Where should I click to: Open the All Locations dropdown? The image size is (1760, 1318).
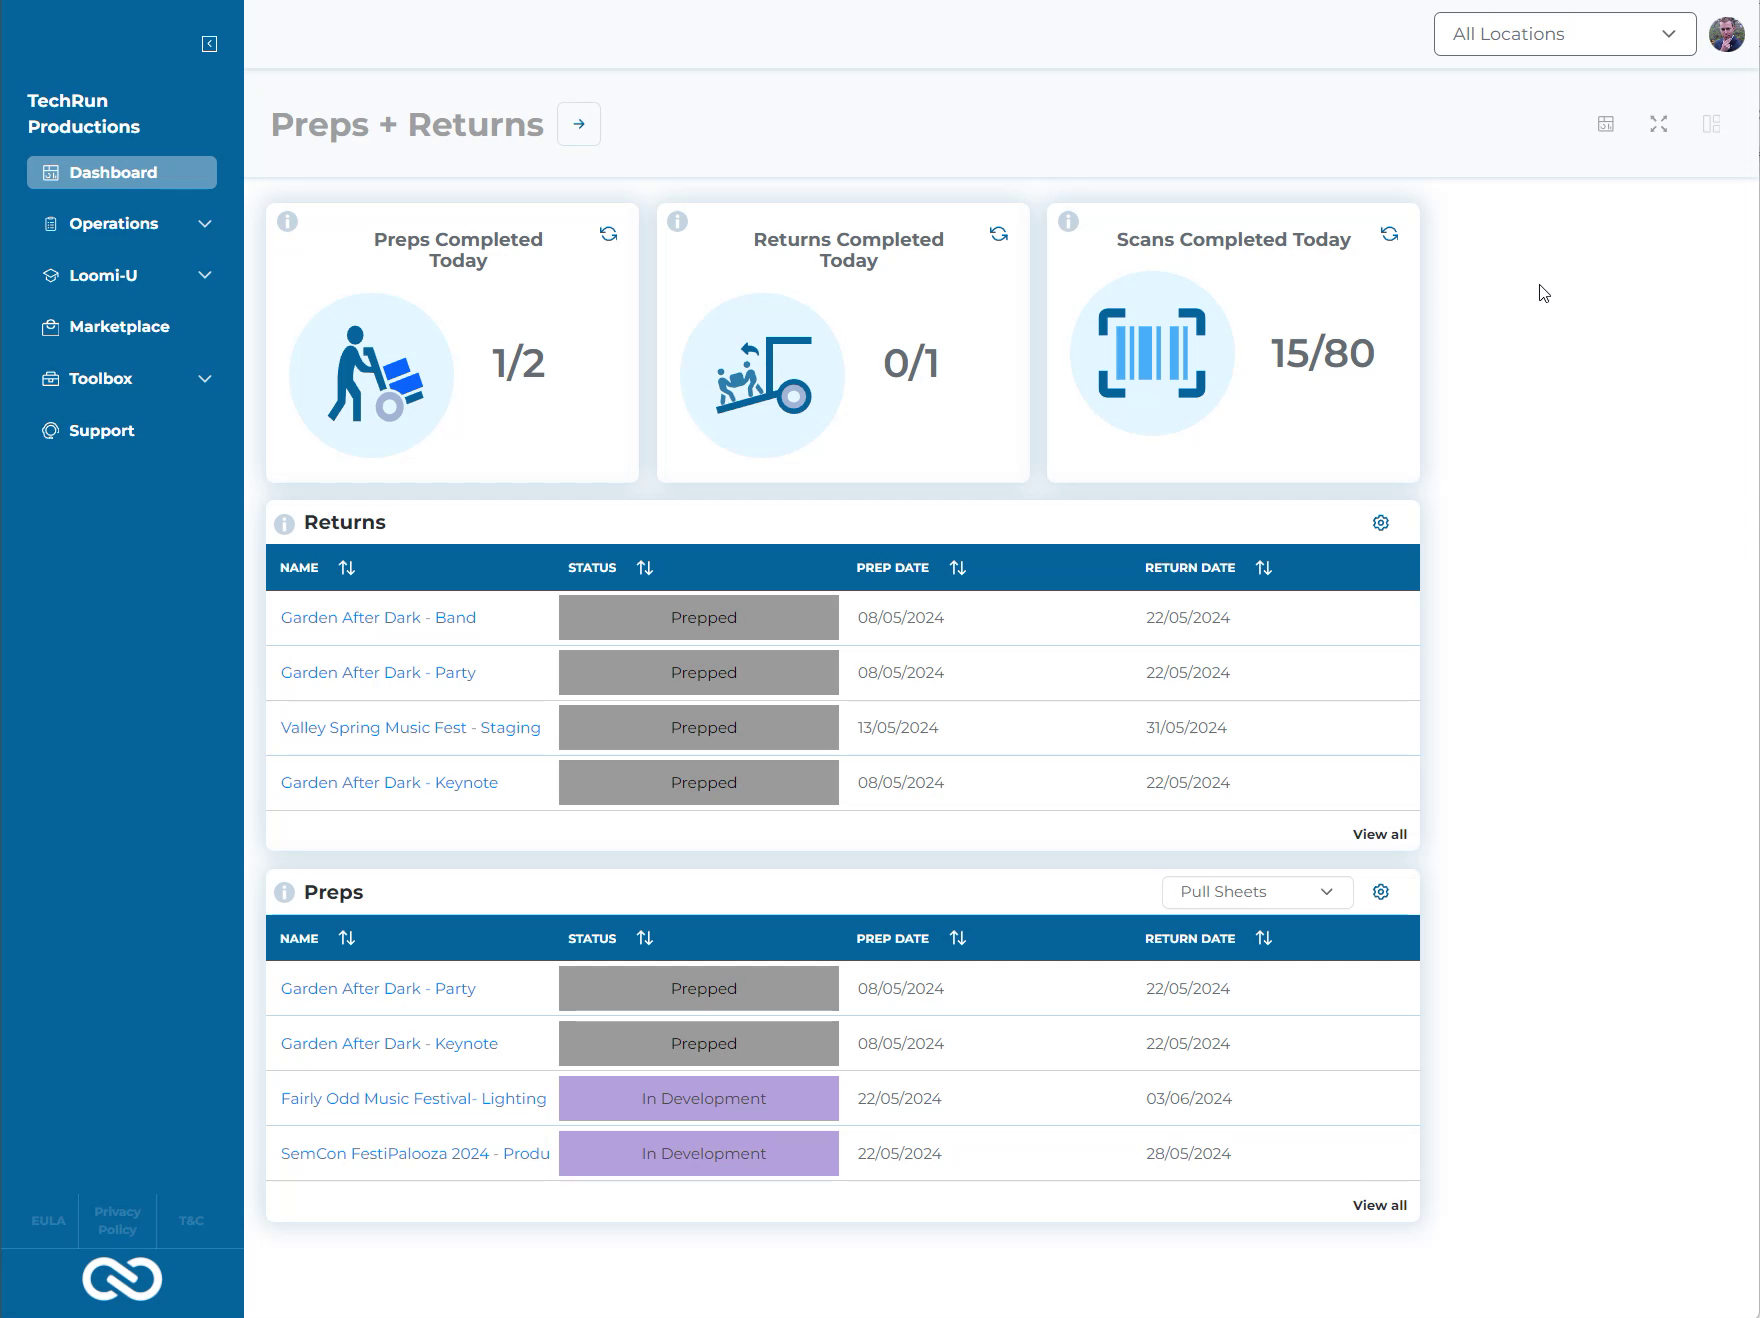[x=1564, y=34]
